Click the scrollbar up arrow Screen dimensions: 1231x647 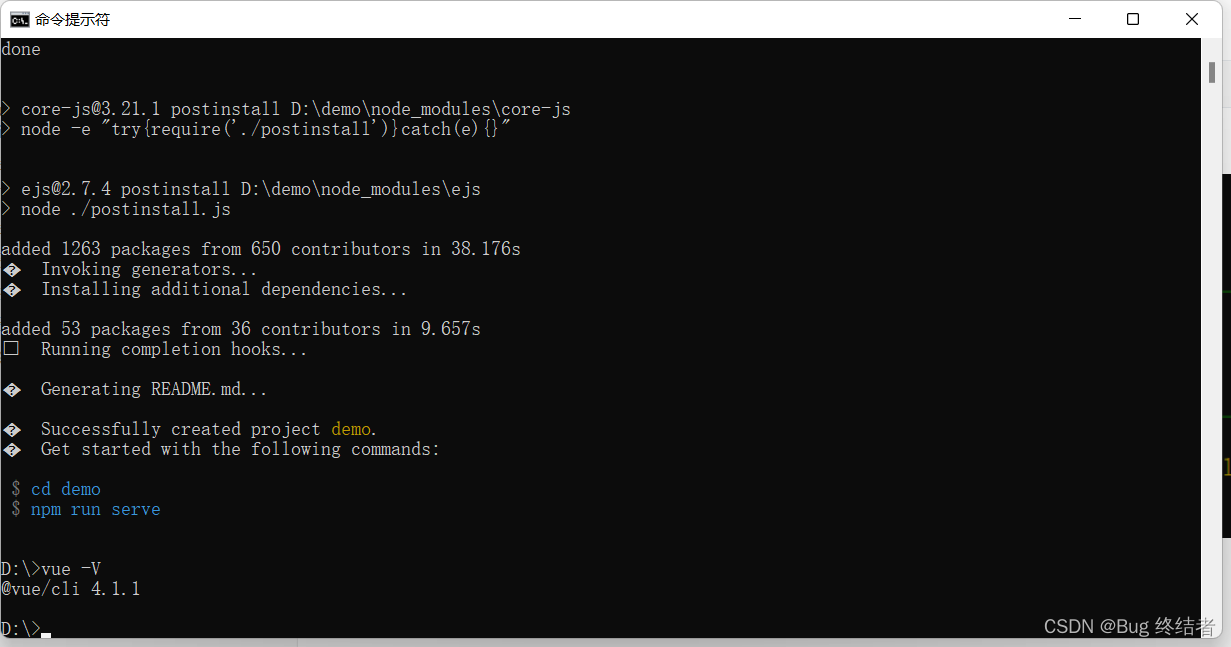click(x=1208, y=46)
